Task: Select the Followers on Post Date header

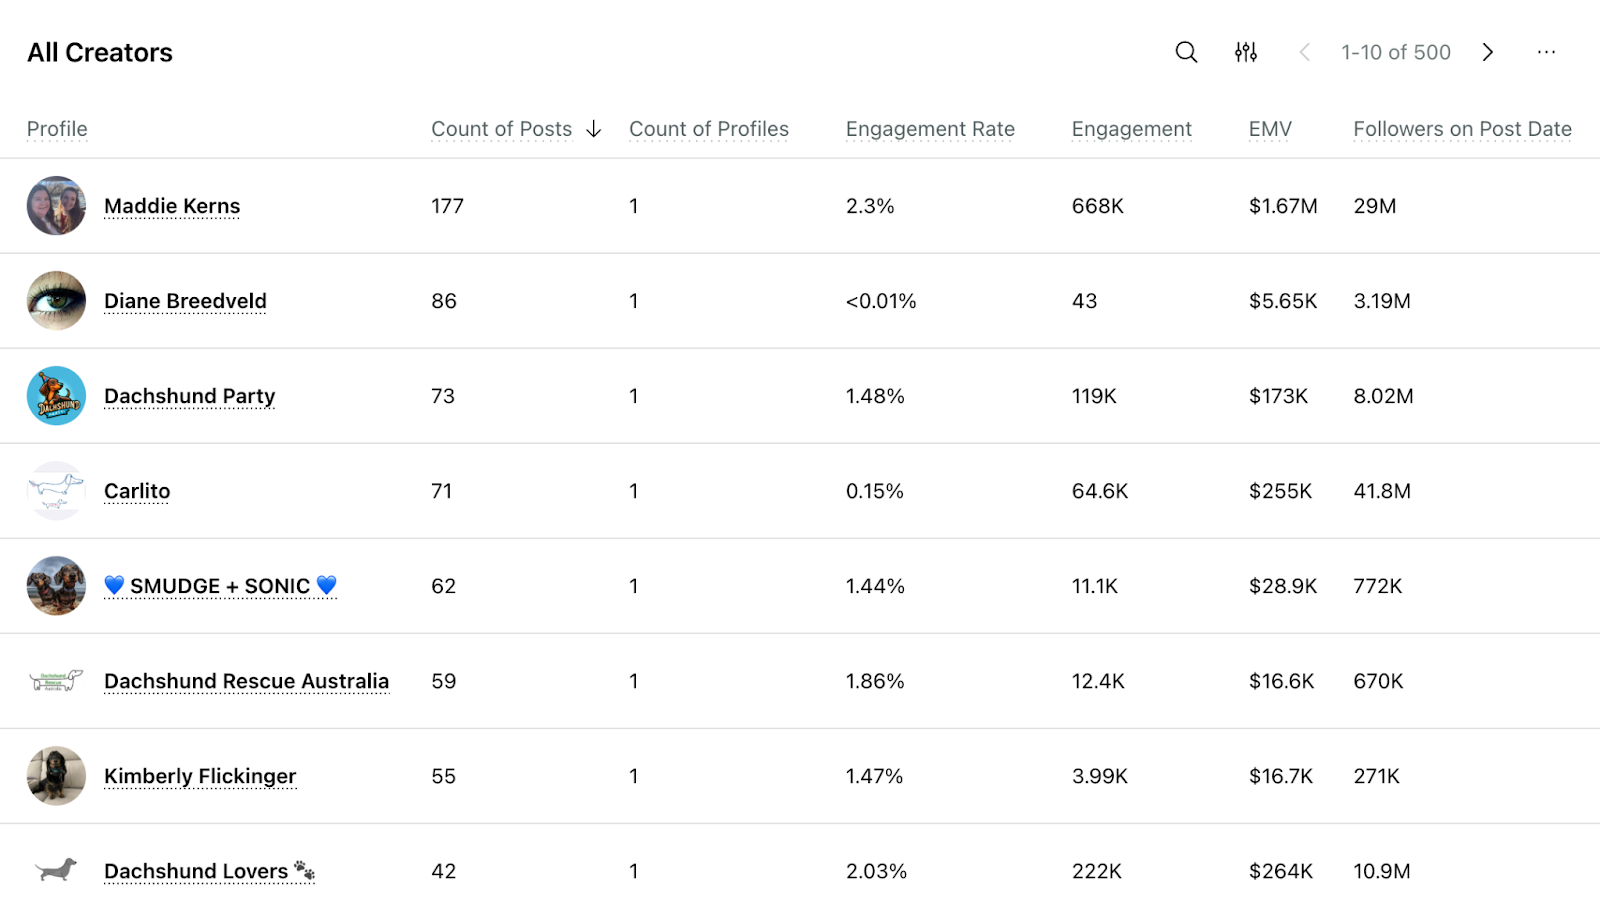Action: tap(1462, 129)
